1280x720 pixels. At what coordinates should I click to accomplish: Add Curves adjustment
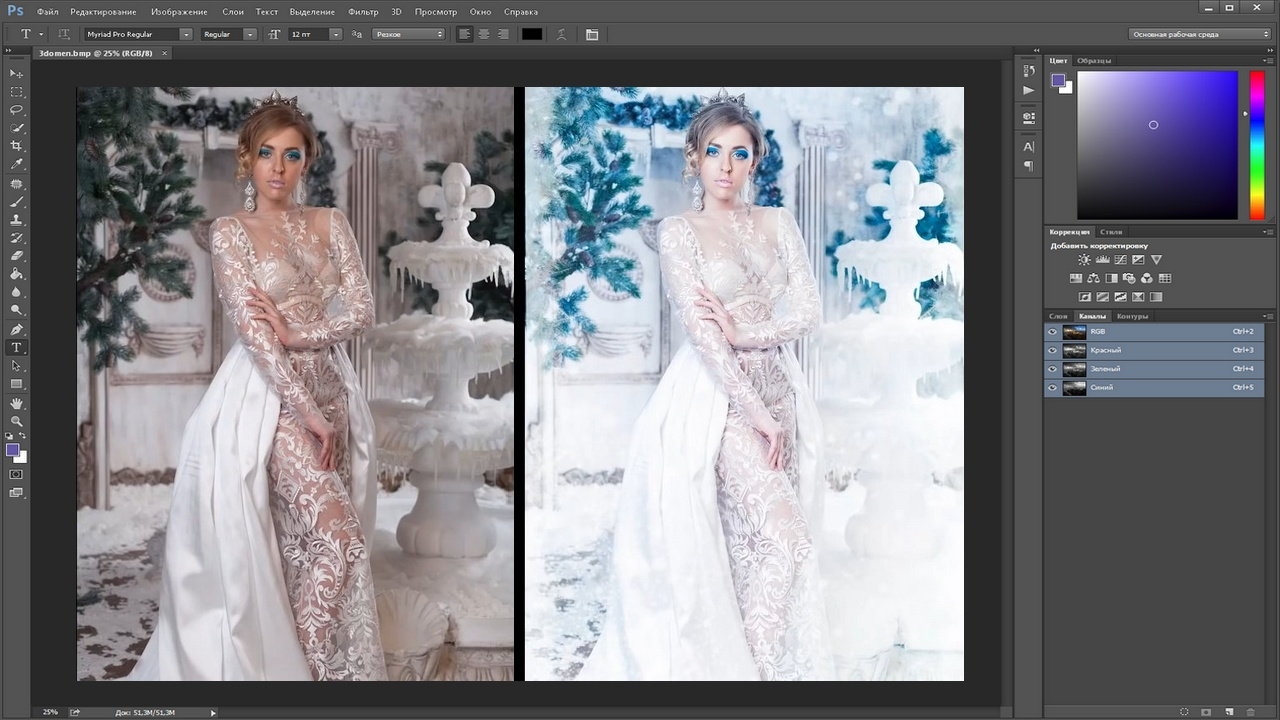tap(1120, 260)
